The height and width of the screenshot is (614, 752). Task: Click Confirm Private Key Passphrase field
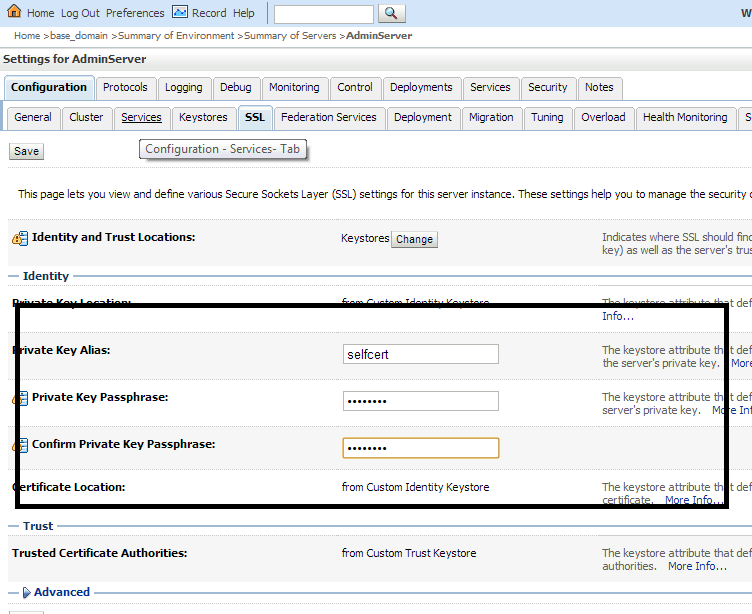tap(421, 448)
